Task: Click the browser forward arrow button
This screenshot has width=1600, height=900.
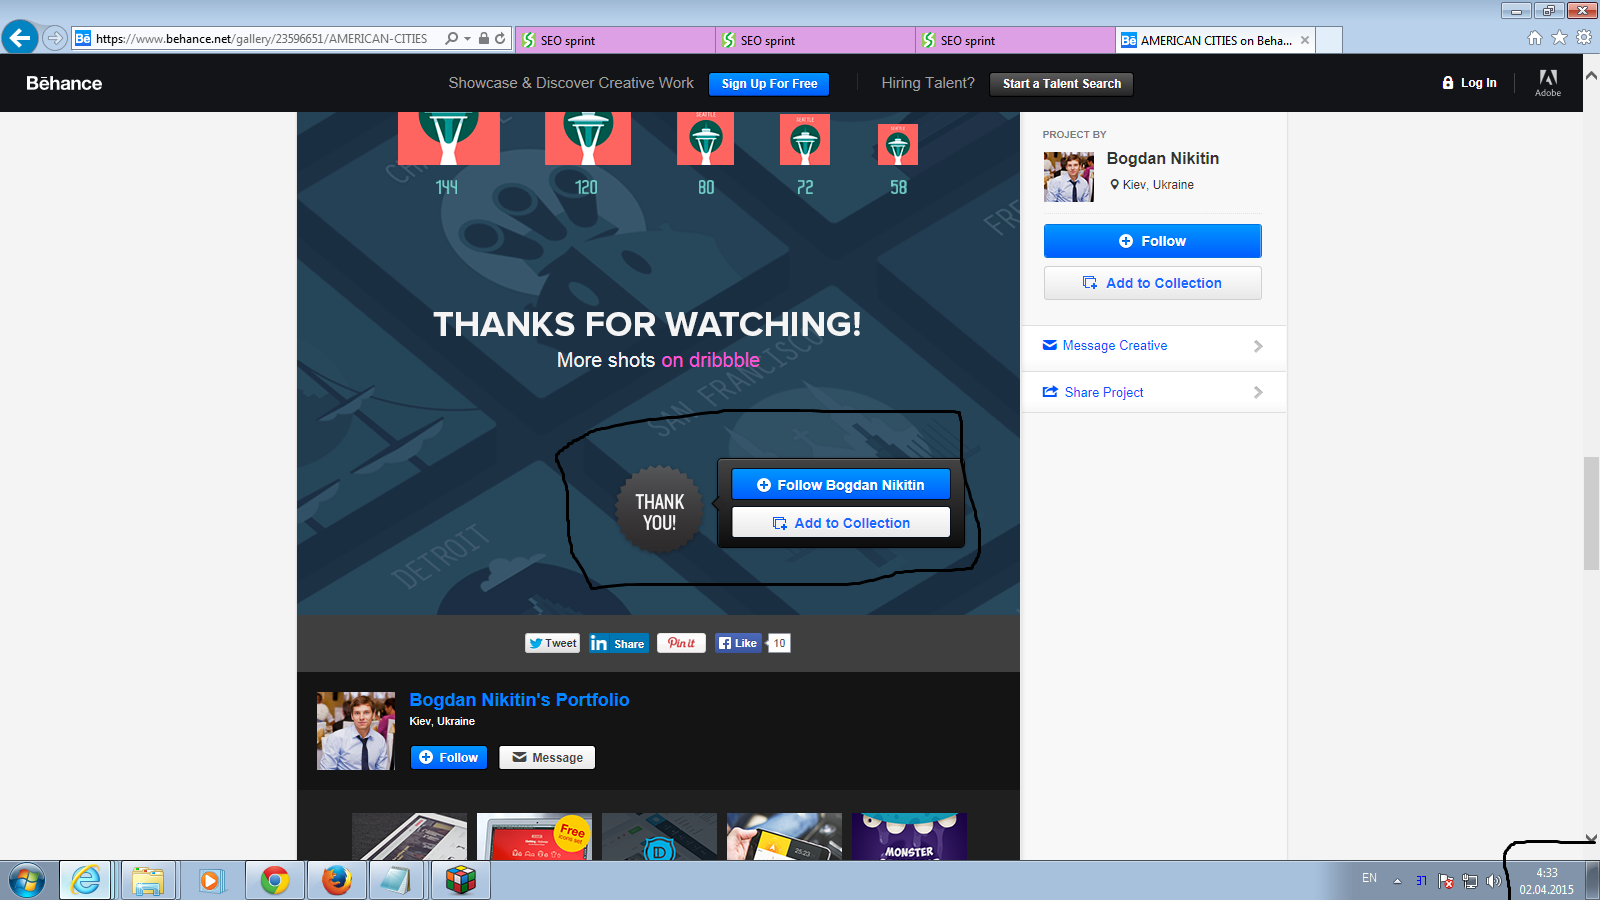Action: point(55,38)
